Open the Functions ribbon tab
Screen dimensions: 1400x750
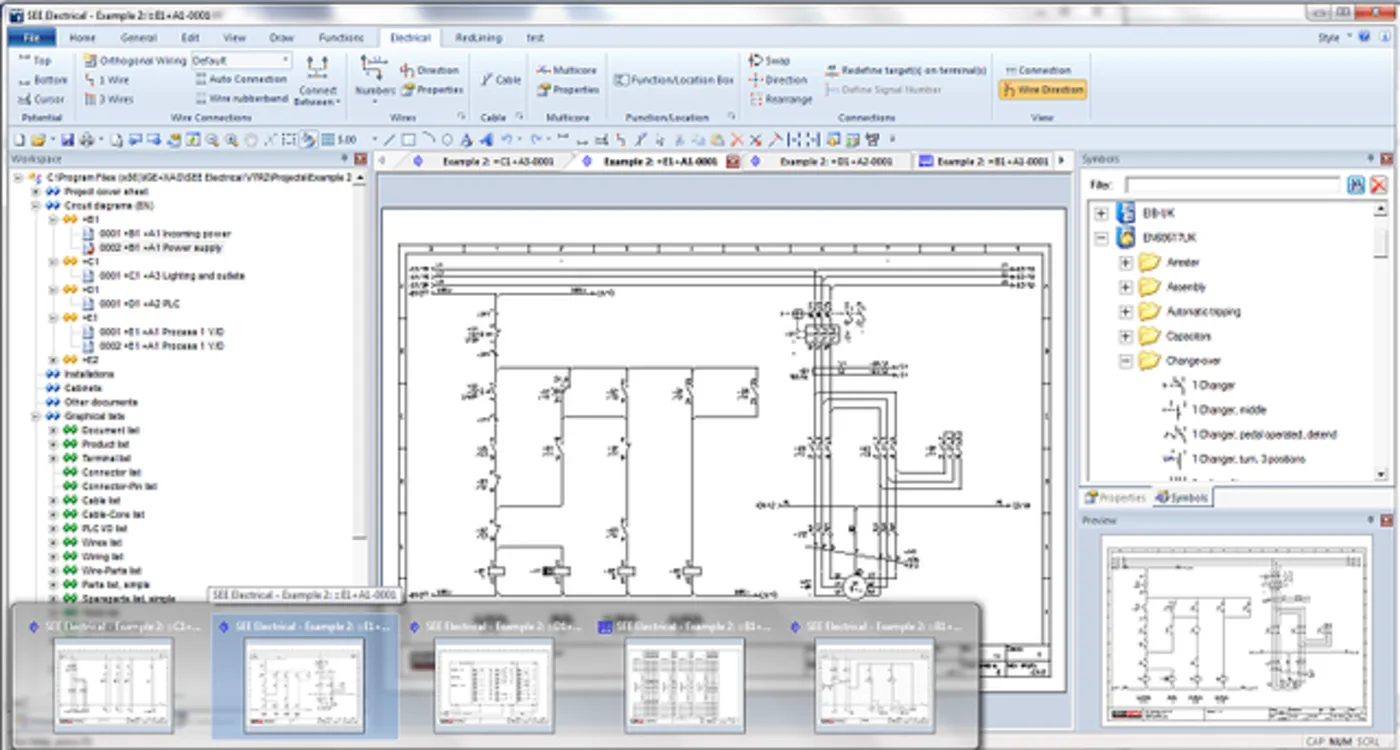click(341, 38)
